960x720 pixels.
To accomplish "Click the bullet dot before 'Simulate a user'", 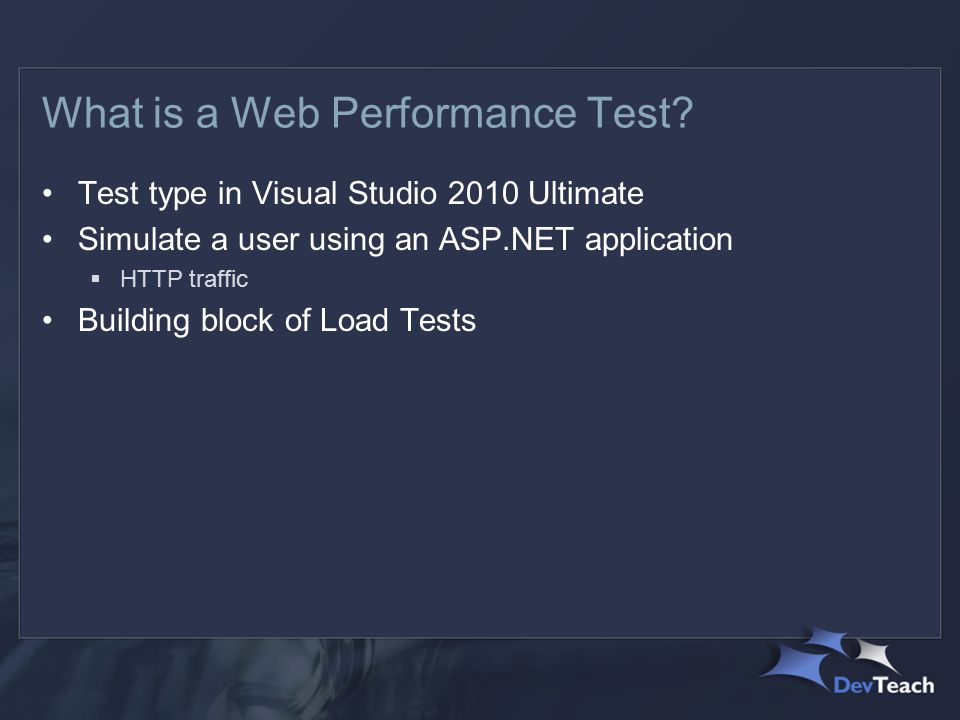I will pos(48,239).
